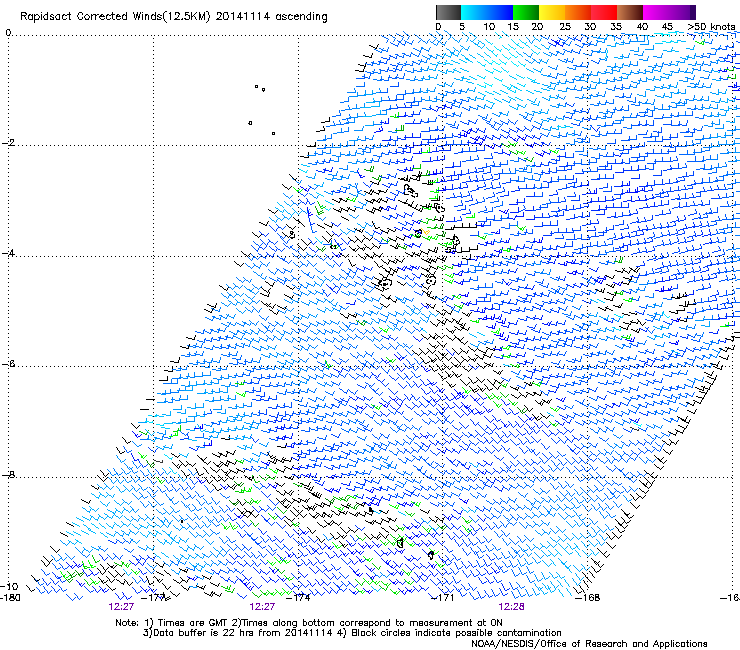Click the latitude label -2
The width and height of the screenshot is (740, 650).
(8, 143)
